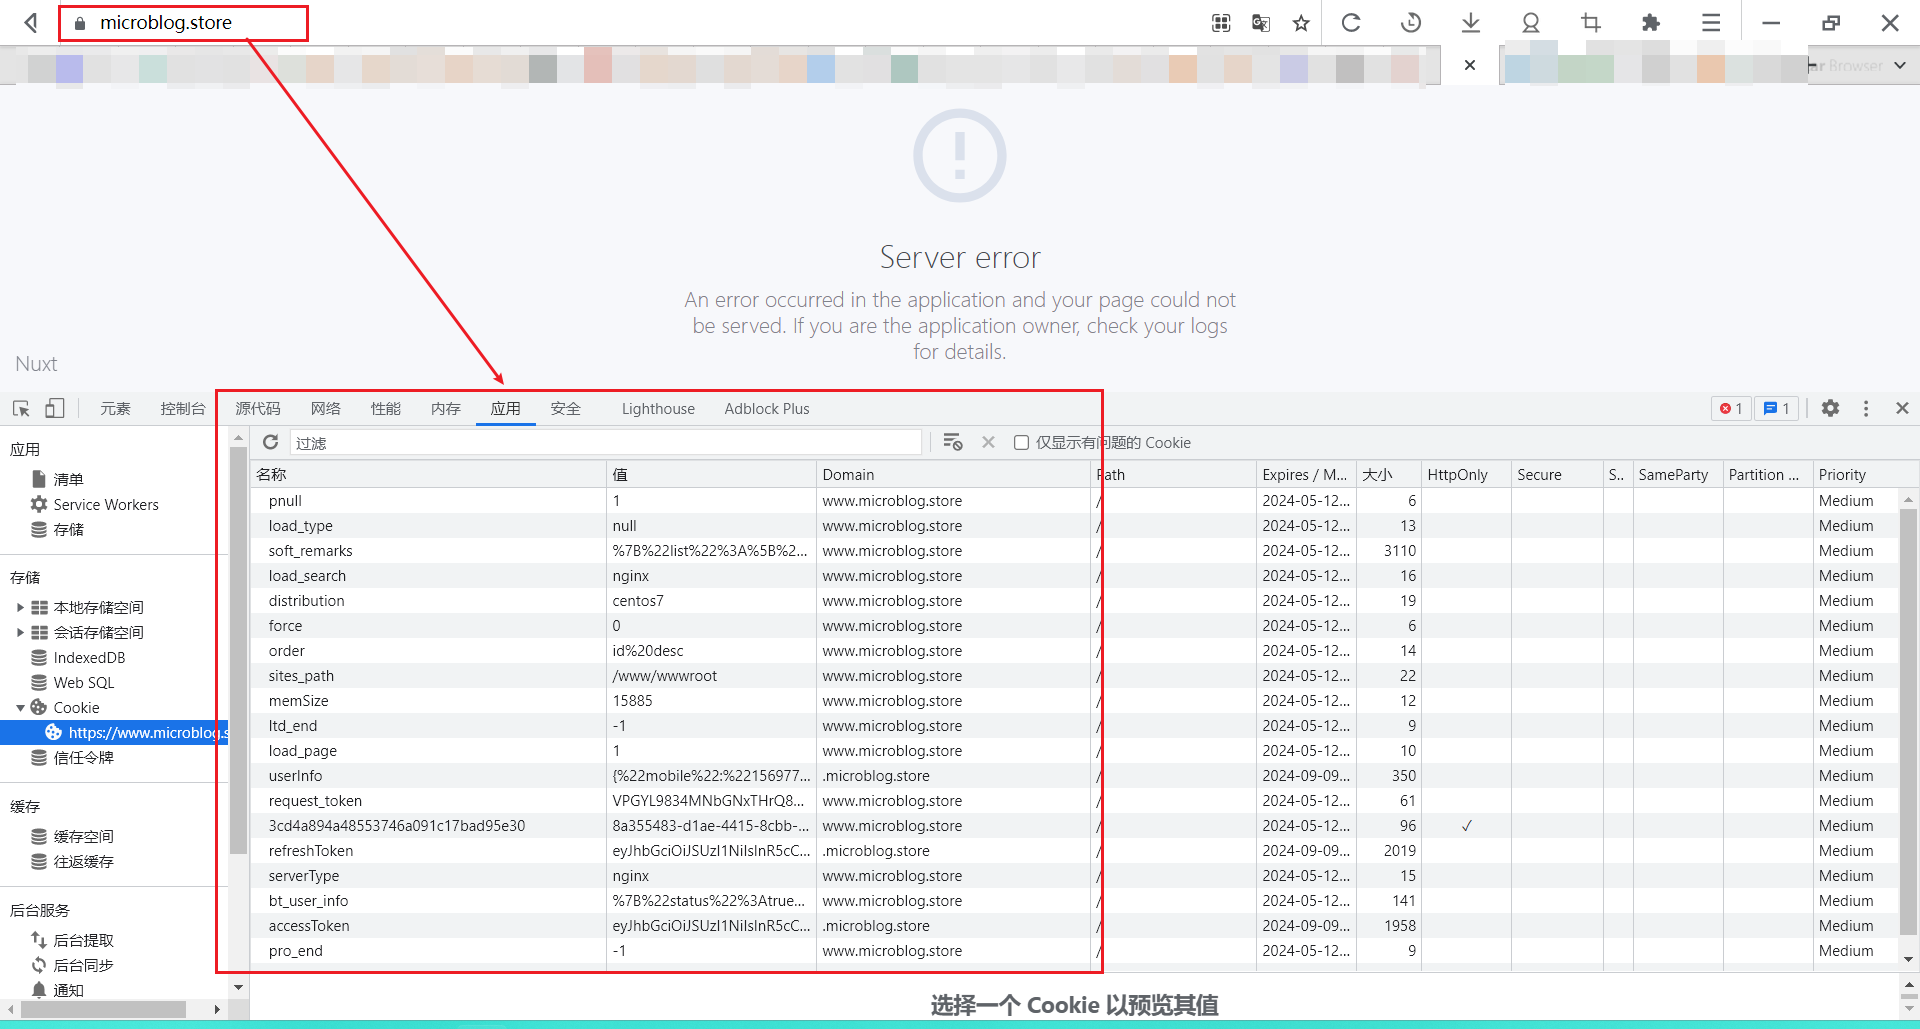Open the Lighthouse tab

point(658,408)
